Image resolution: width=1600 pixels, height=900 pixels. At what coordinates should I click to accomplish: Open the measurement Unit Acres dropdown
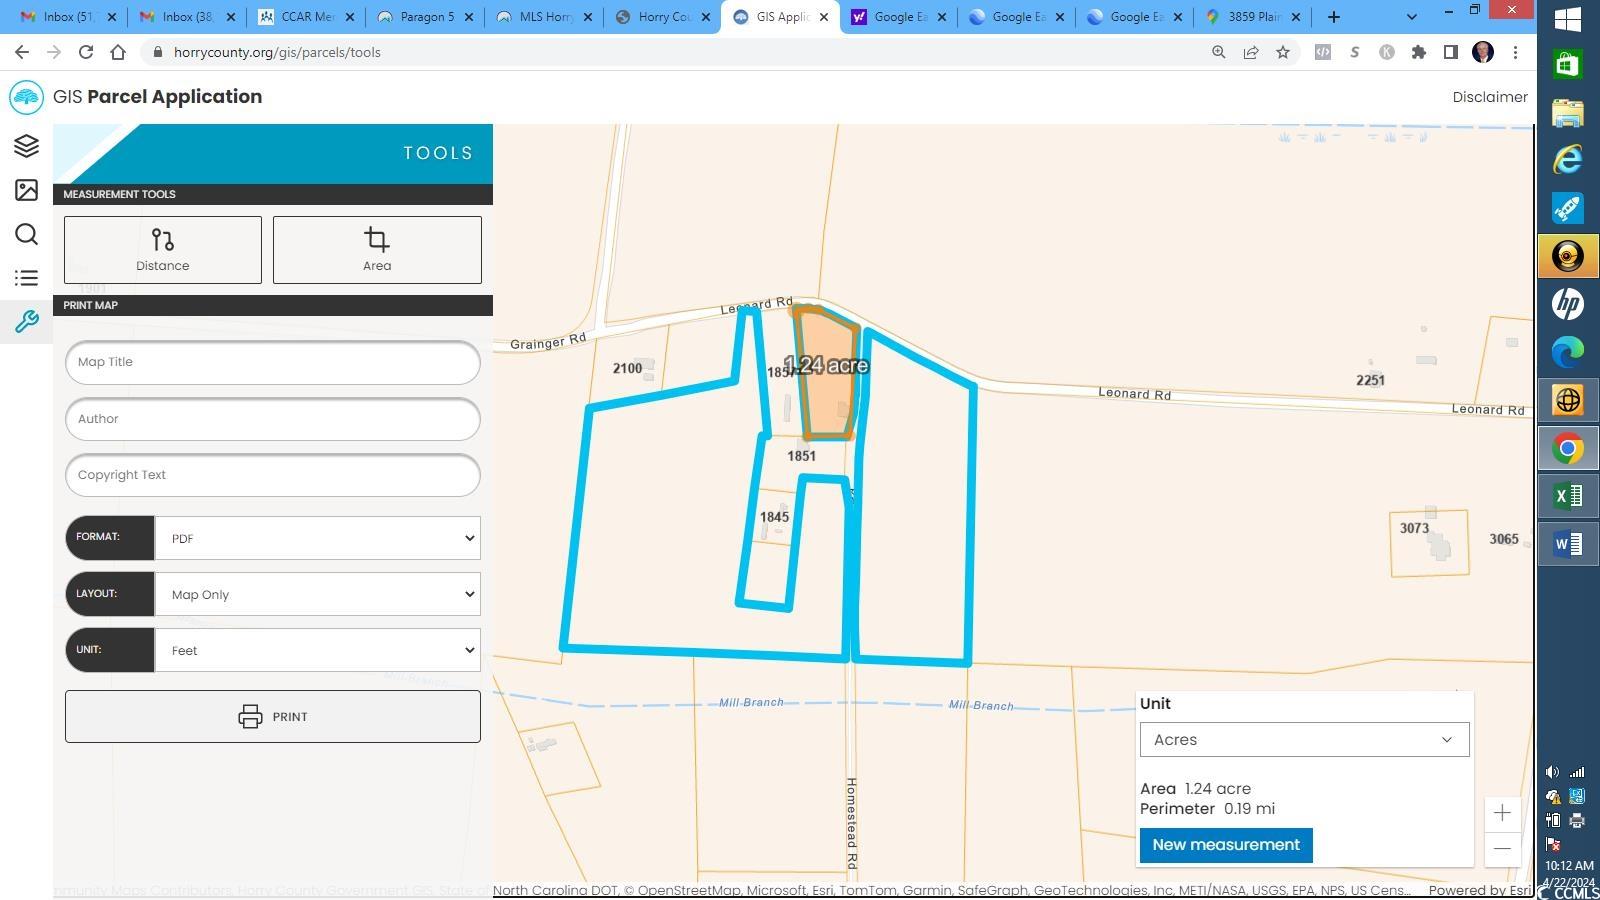coord(1304,740)
